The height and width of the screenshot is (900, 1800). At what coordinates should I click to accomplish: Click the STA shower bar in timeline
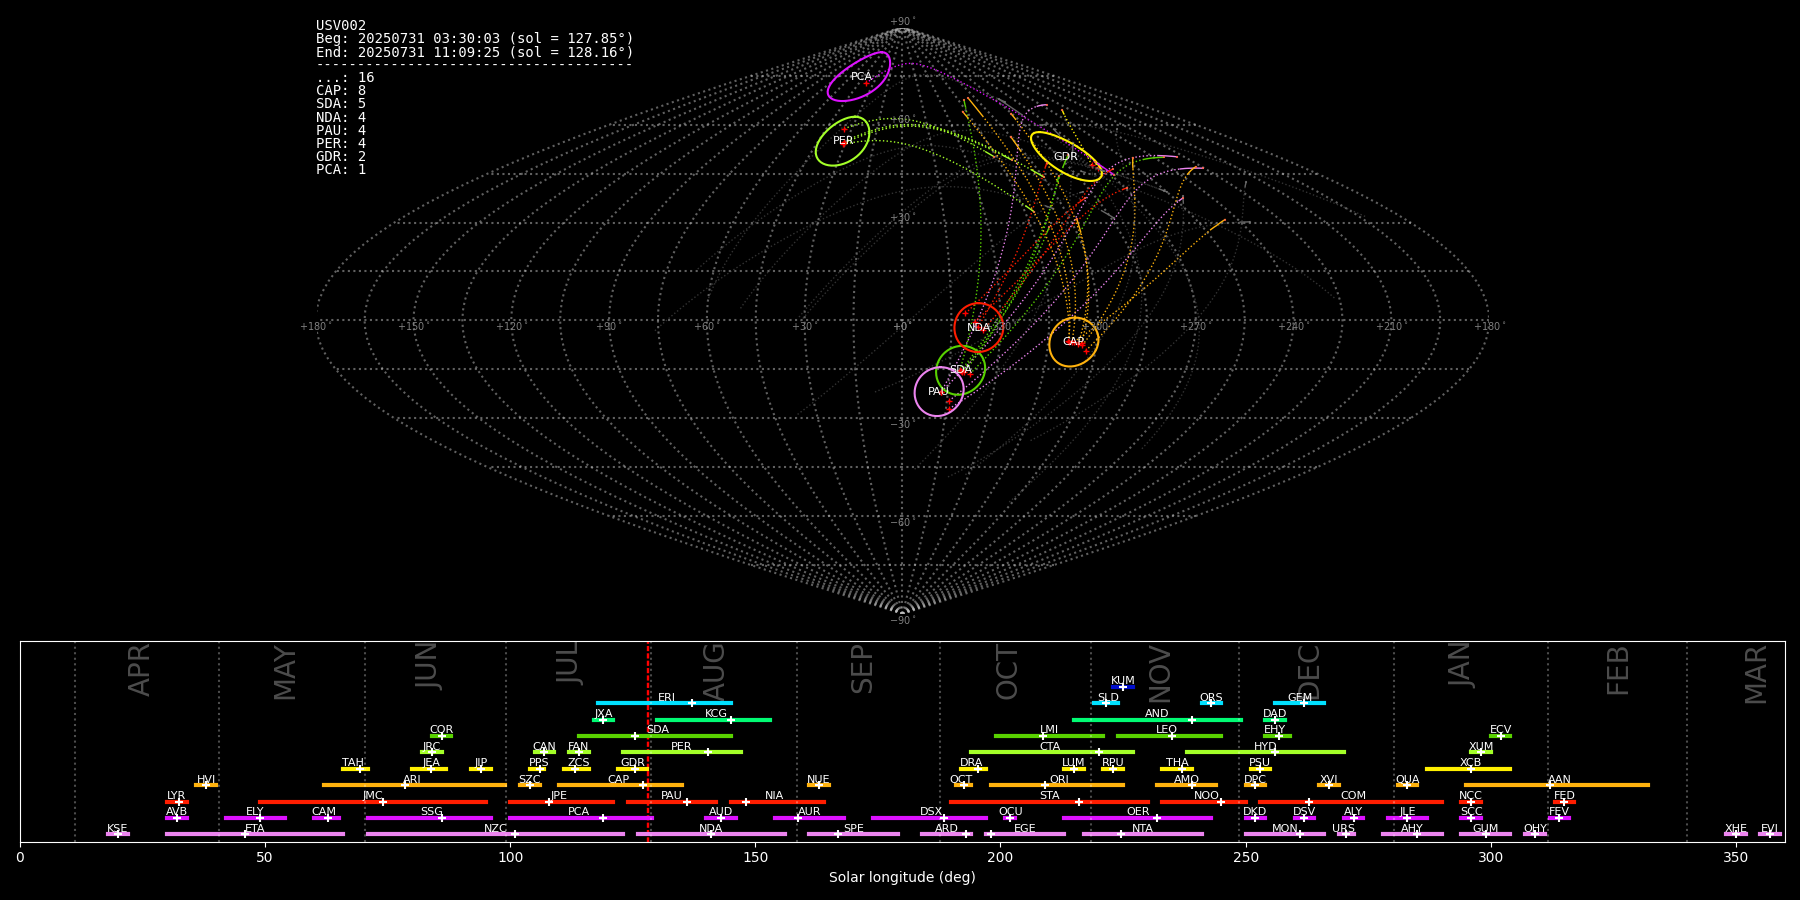pyautogui.click(x=1049, y=801)
